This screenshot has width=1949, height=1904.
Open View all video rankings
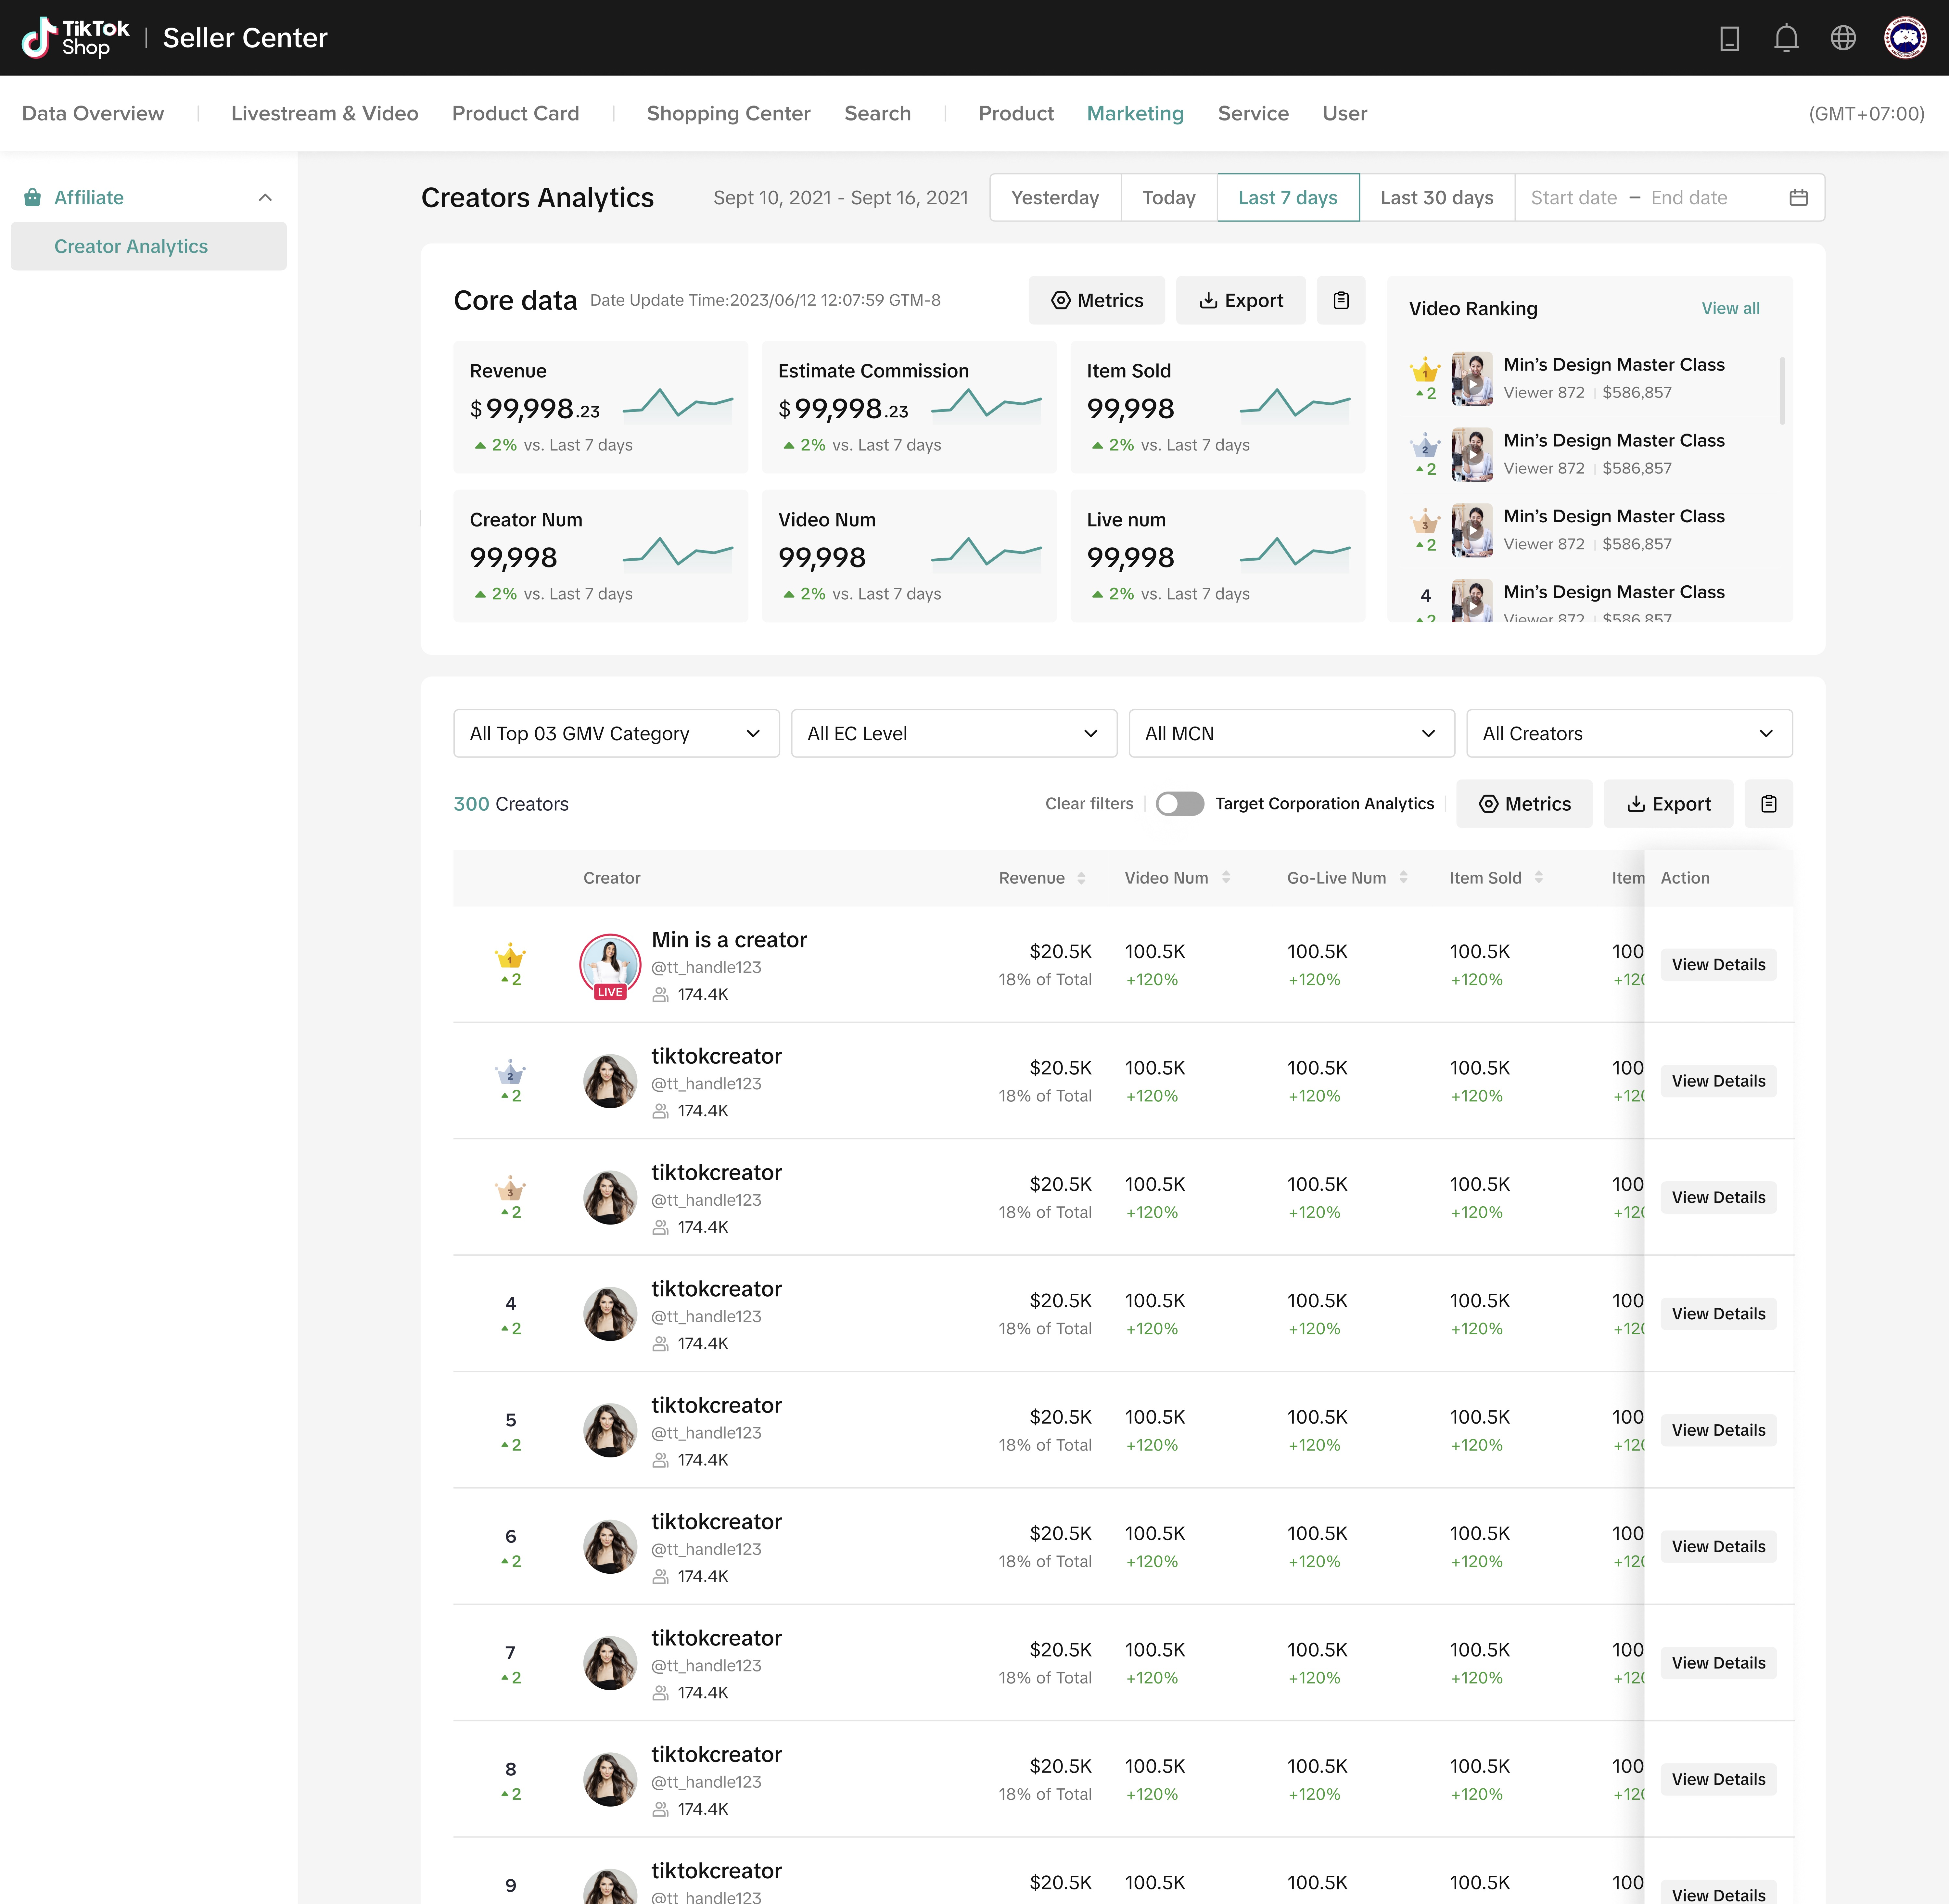1731,308
